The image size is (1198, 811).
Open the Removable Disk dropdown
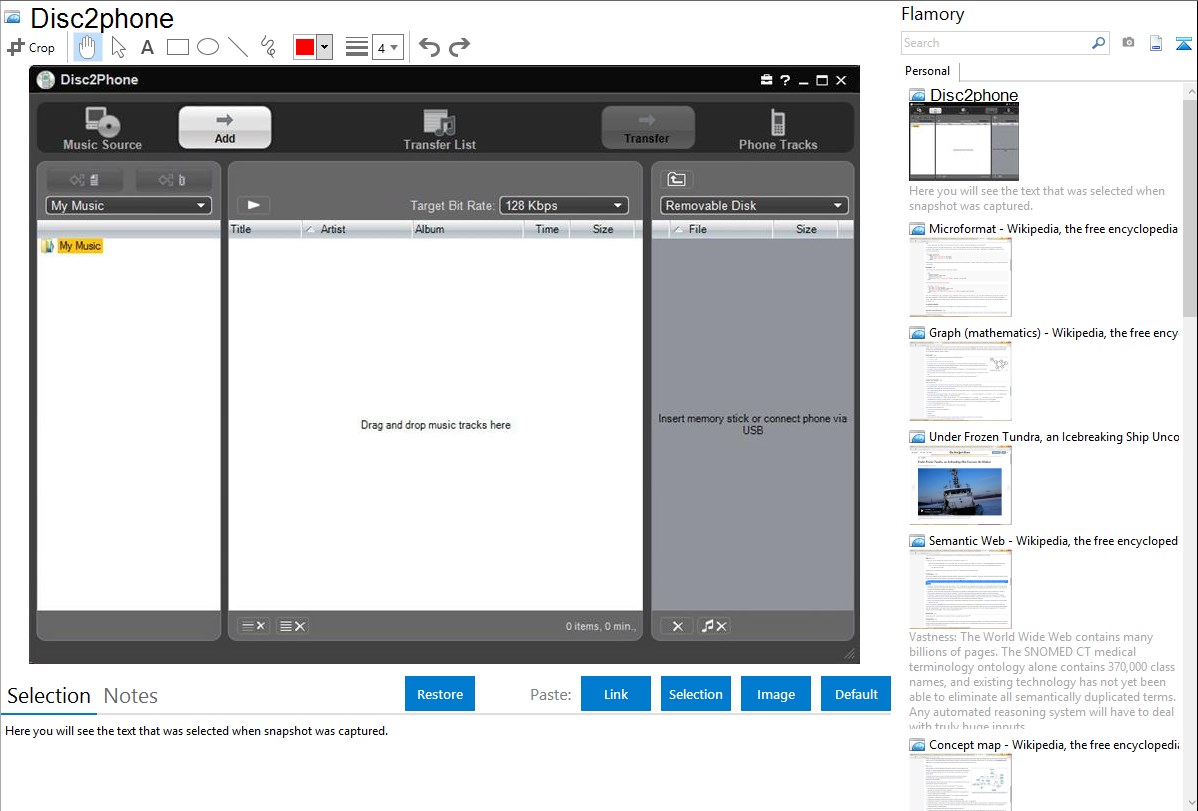click(753, 206)
